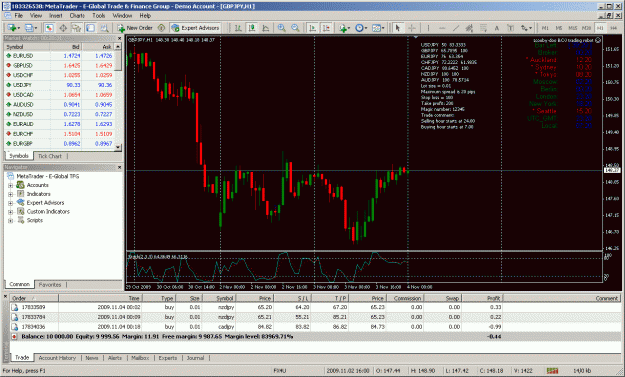625x377 pixels.
Task: Select the Scripts item in Navigator
Action: click(x=34, y=220)
